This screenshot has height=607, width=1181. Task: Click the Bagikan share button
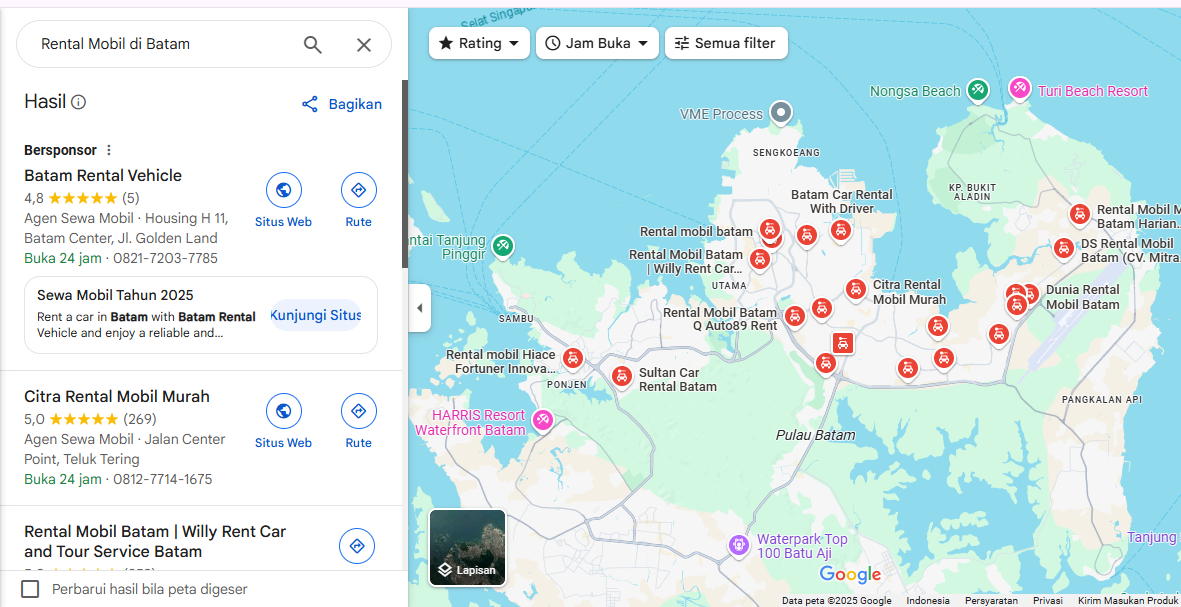pyautogui.click(x=341, y=104)
